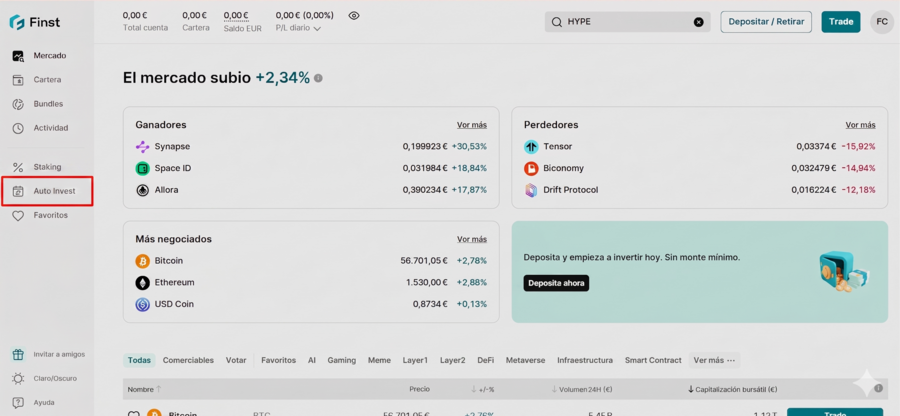Sort by Capitalización bursátil
The height and width of the screenshot is (416, 900).
point(732,389)
